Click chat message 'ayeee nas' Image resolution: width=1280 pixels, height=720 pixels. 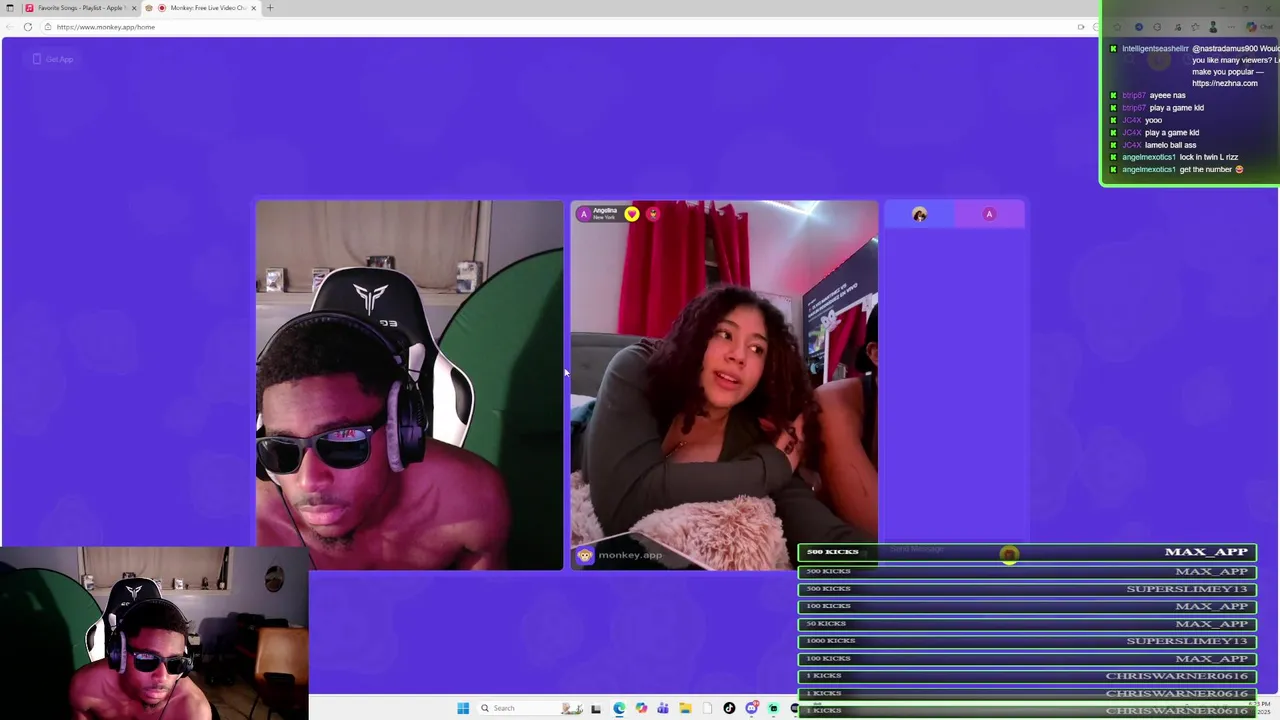click(x=1167, y=95)
